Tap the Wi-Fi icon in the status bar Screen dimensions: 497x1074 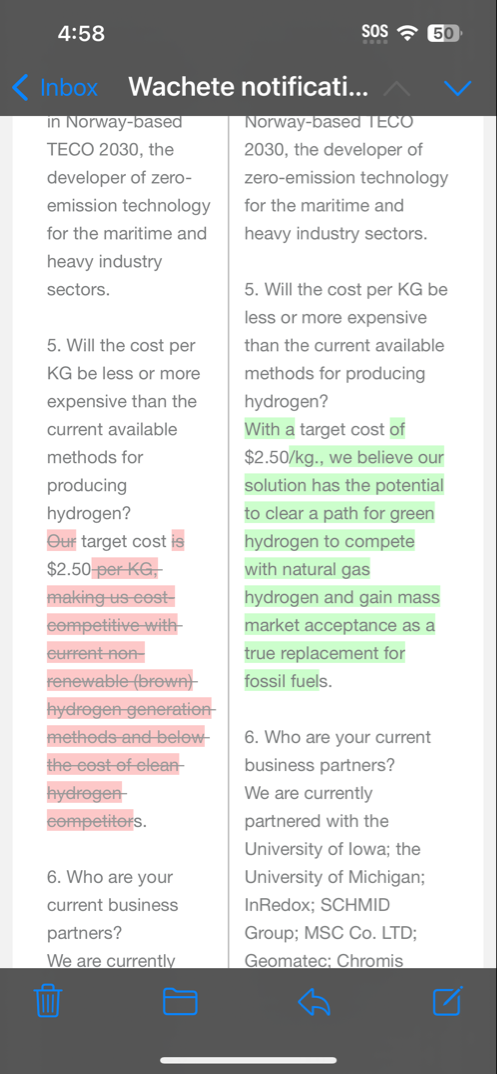click(x=409, y=32)
